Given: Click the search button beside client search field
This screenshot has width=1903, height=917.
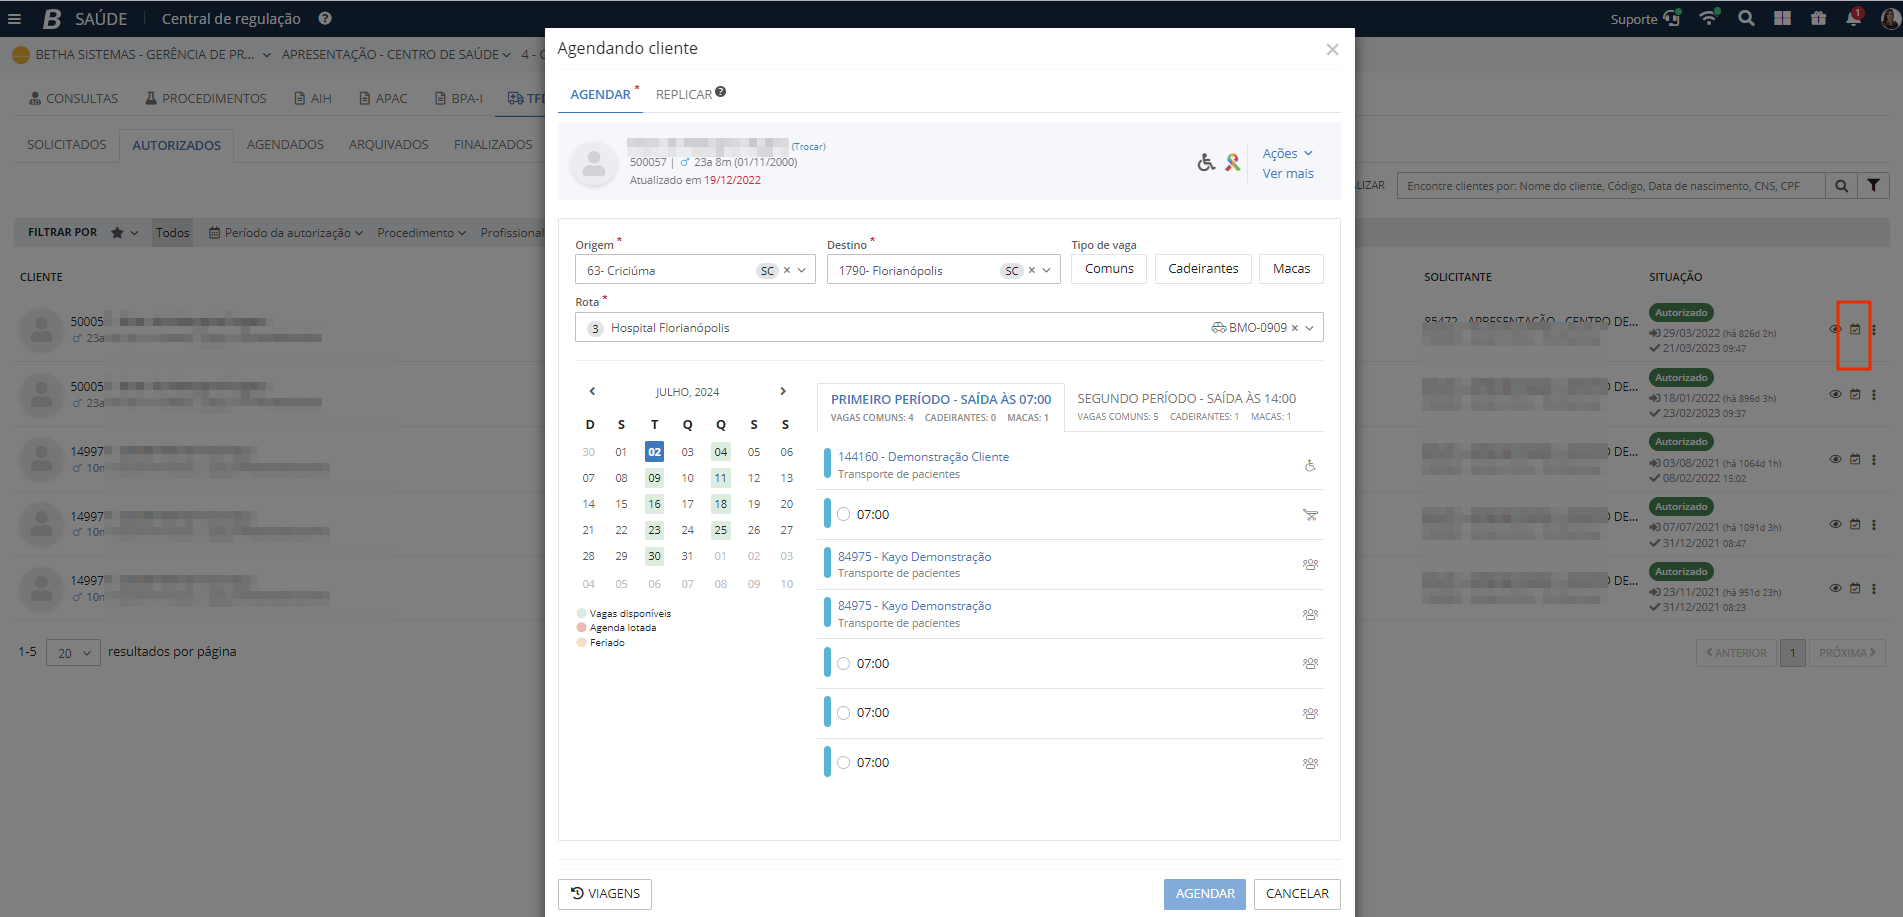Looking at the screenshot, I should 1841,186.
